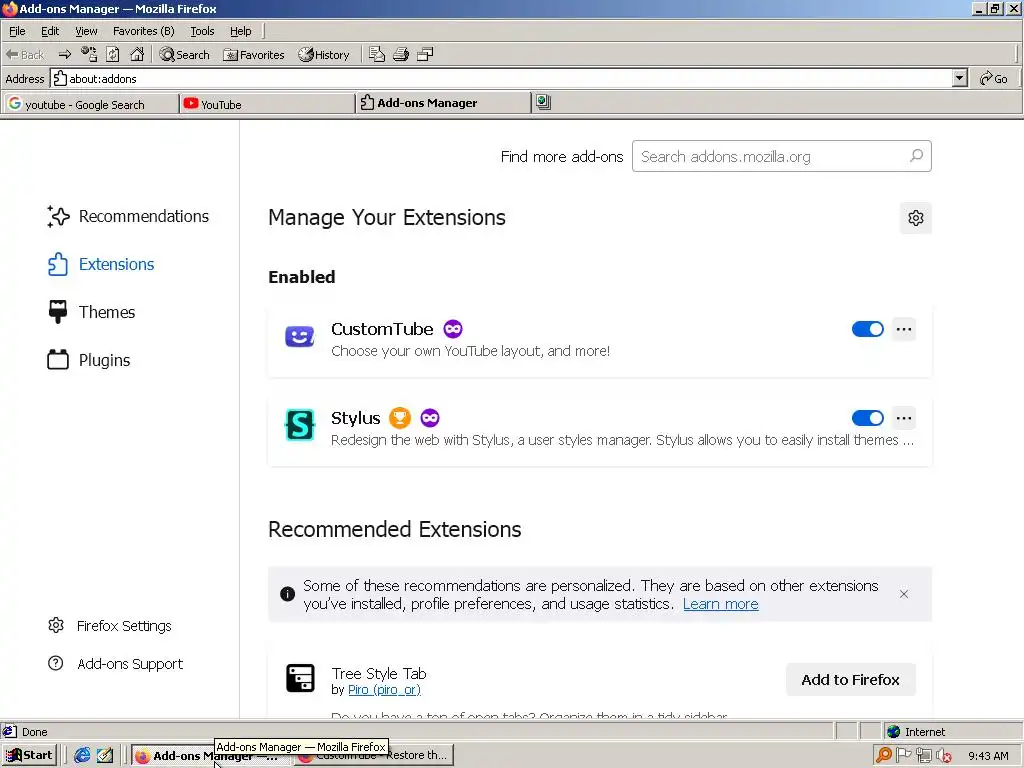This screenshot has width=1024, height=768.
Task: Click the Stop loading toolbar icon
Action: coord(89,55)
